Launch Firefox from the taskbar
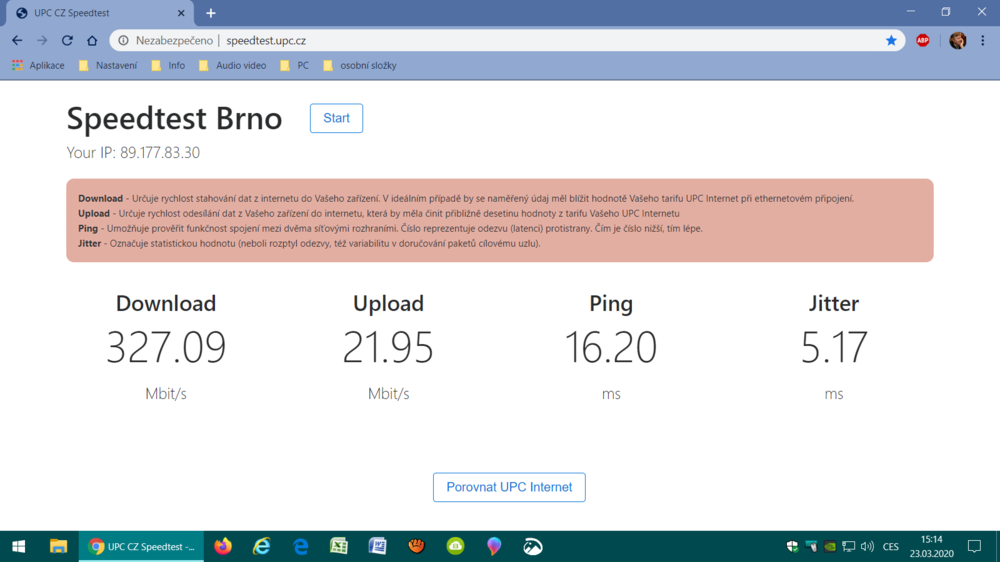This screenshot has height=562, width=1000. pos(223,547)
